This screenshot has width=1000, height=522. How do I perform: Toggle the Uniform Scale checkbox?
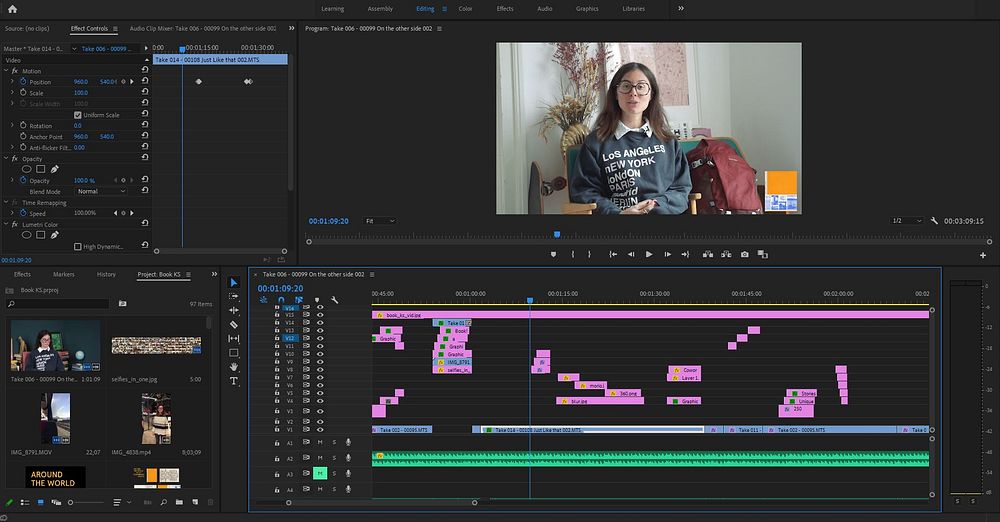(x=78, y=115)
